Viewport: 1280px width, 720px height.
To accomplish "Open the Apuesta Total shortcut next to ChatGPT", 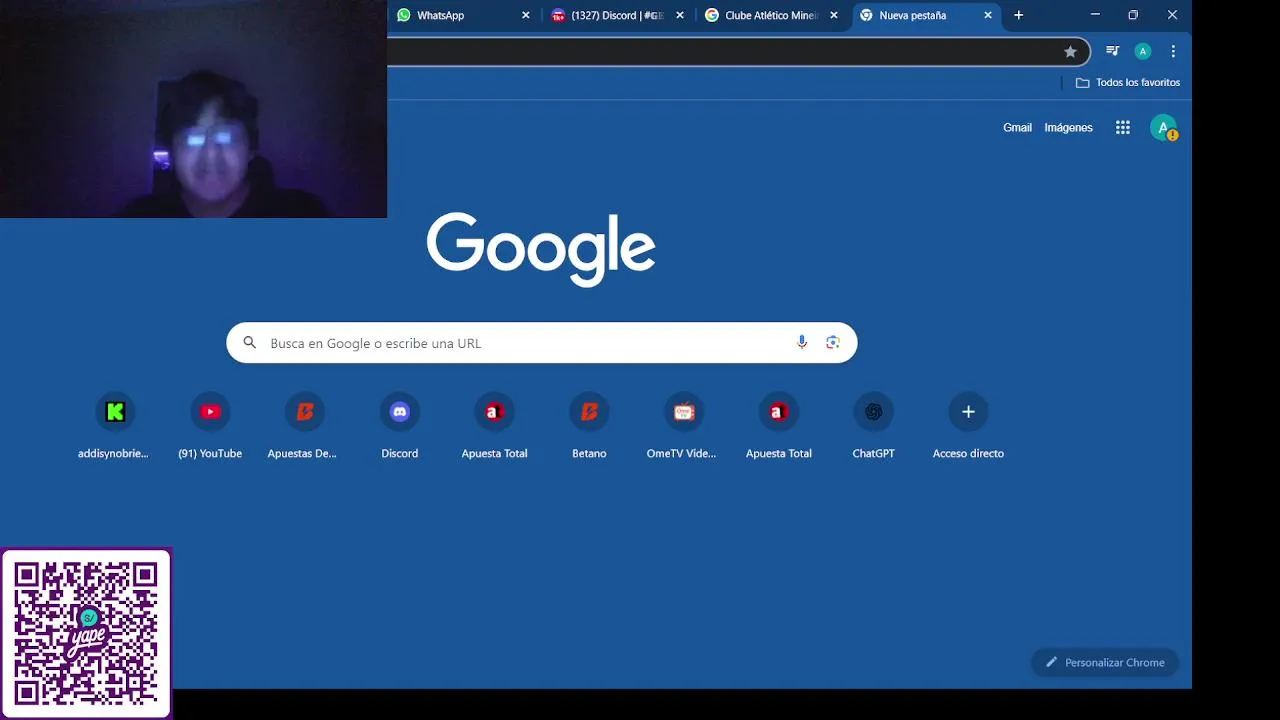I will 778,425.
